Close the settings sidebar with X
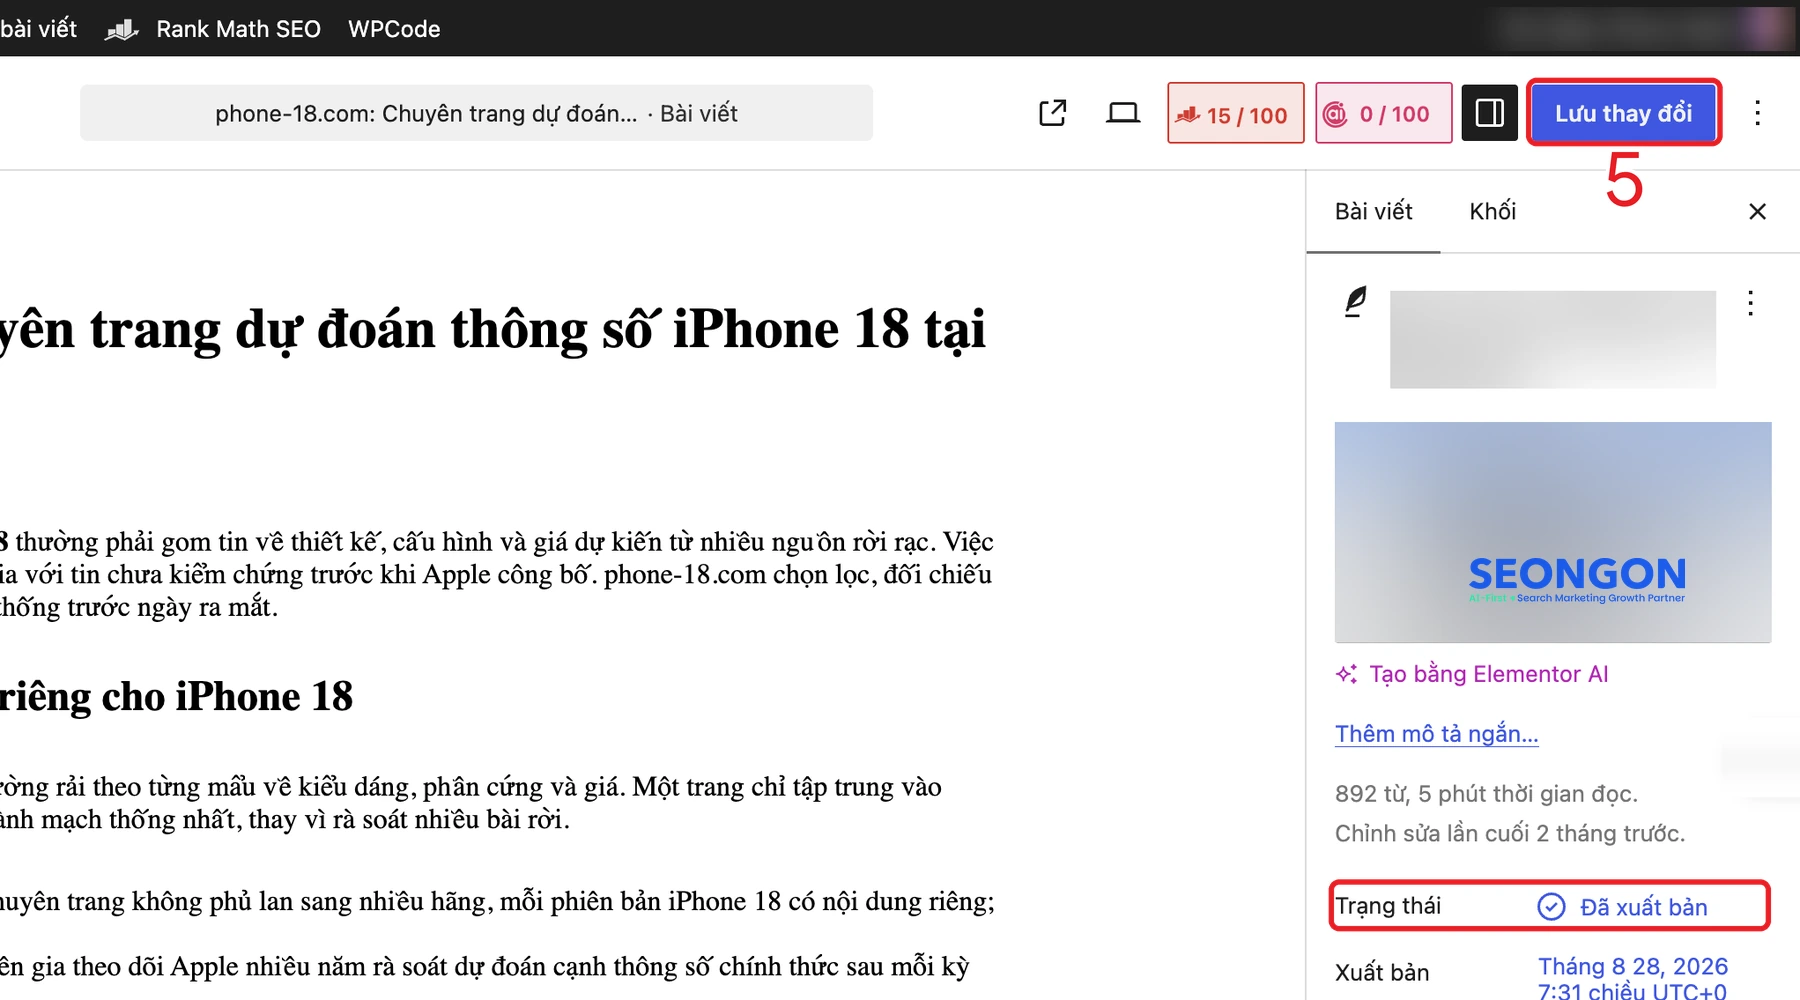This screenshot has height=1000, width=1800. point(1757,211)
